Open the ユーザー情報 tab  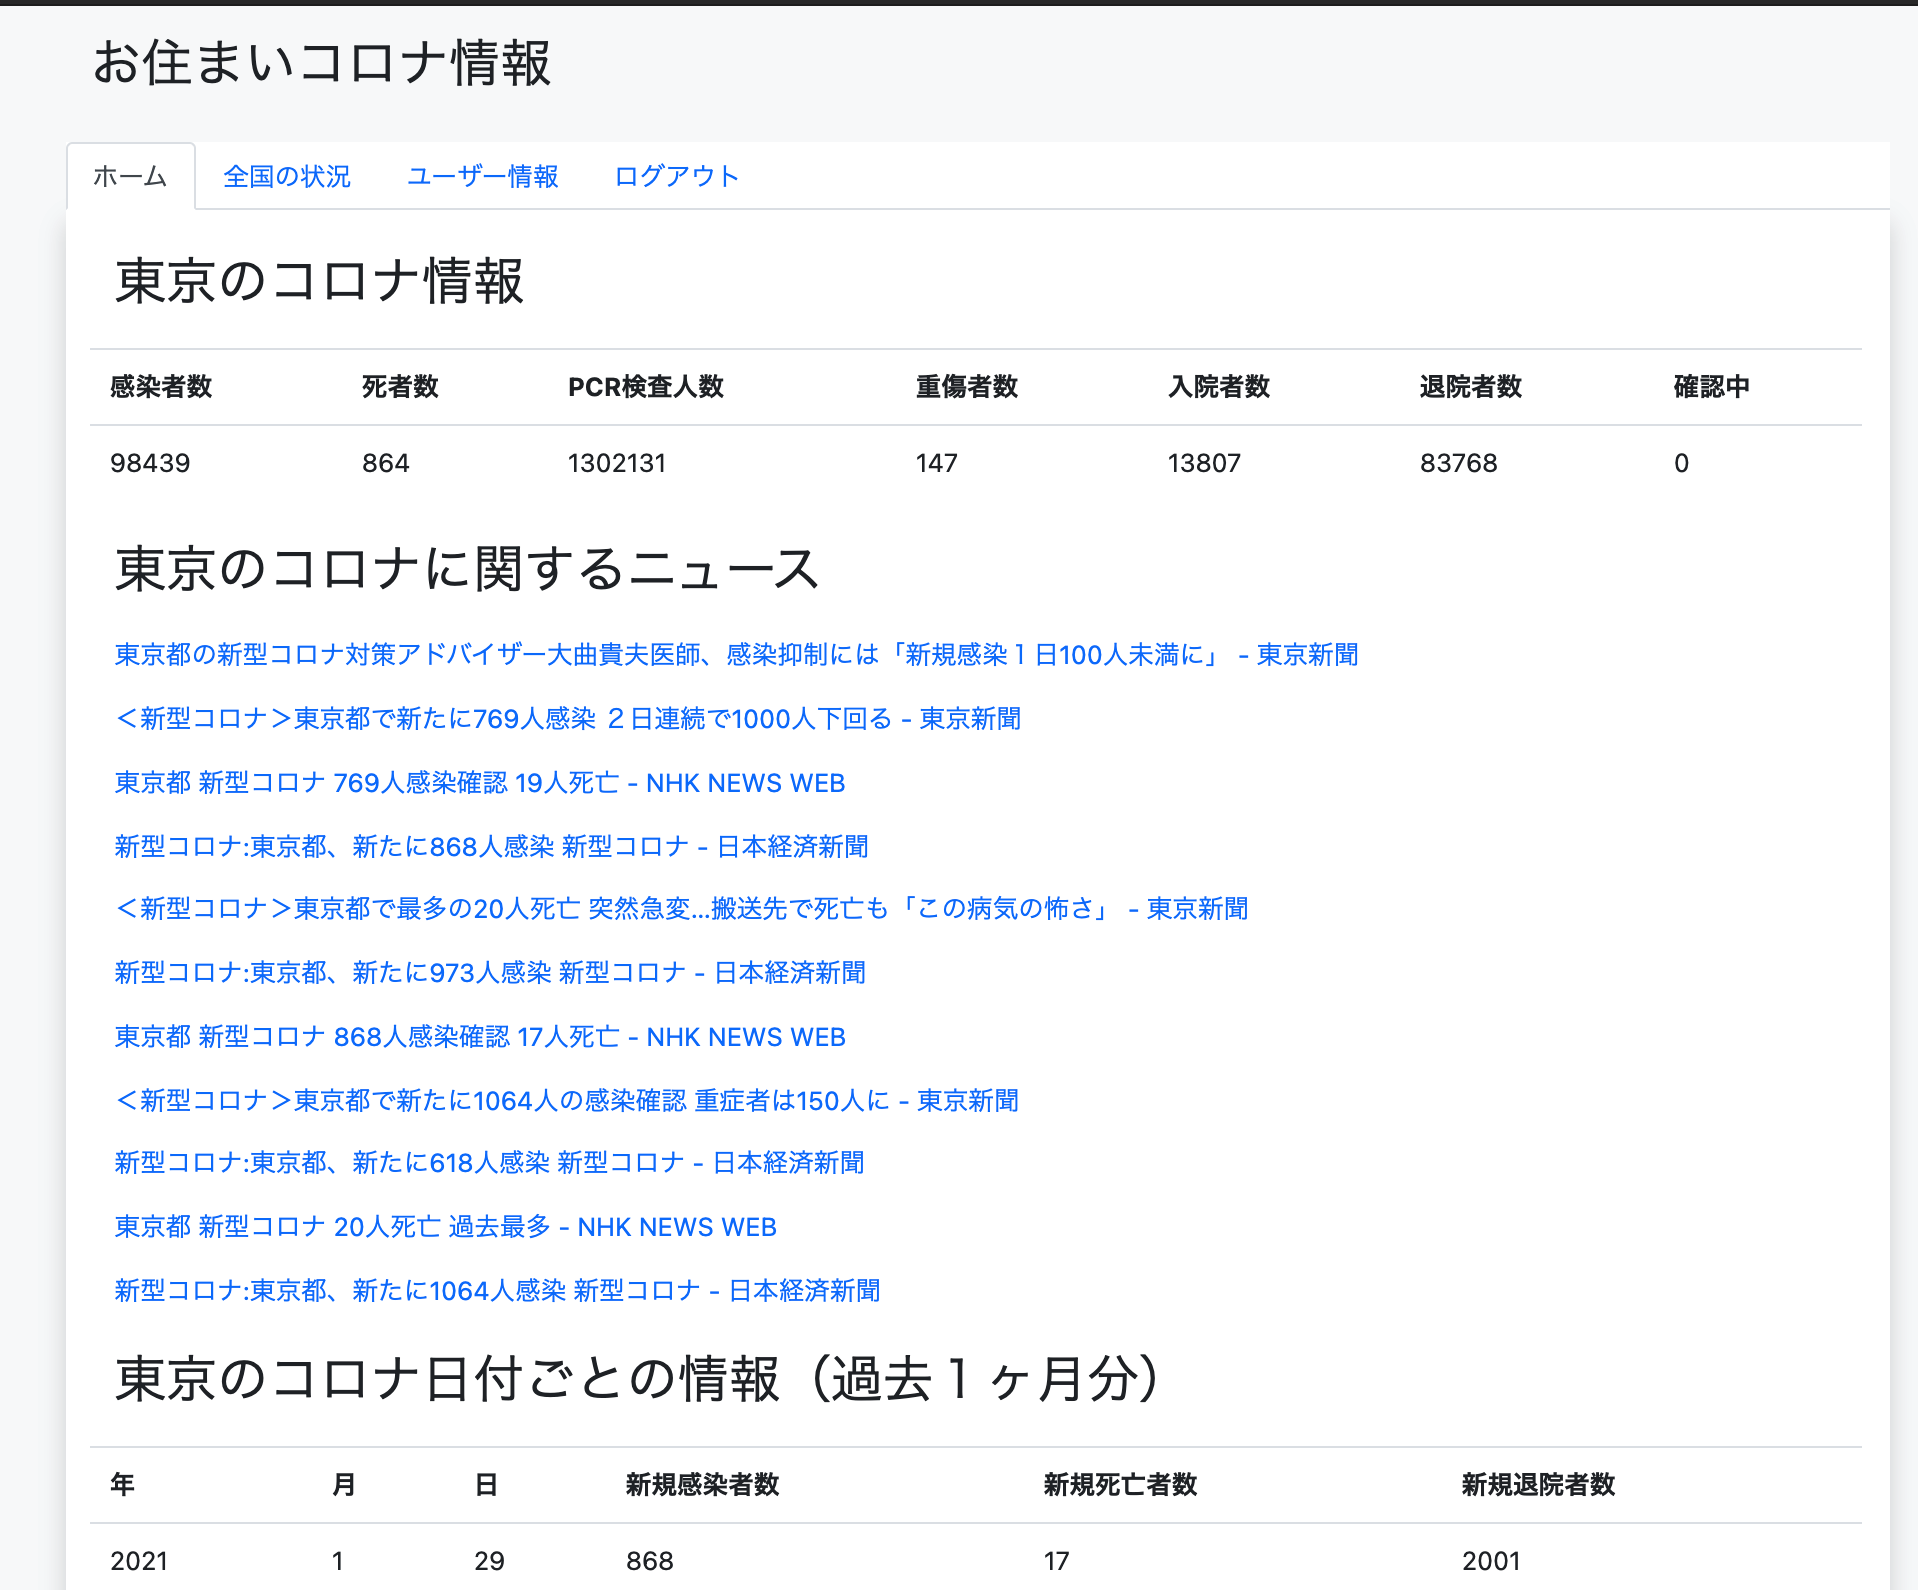(483, 176)
